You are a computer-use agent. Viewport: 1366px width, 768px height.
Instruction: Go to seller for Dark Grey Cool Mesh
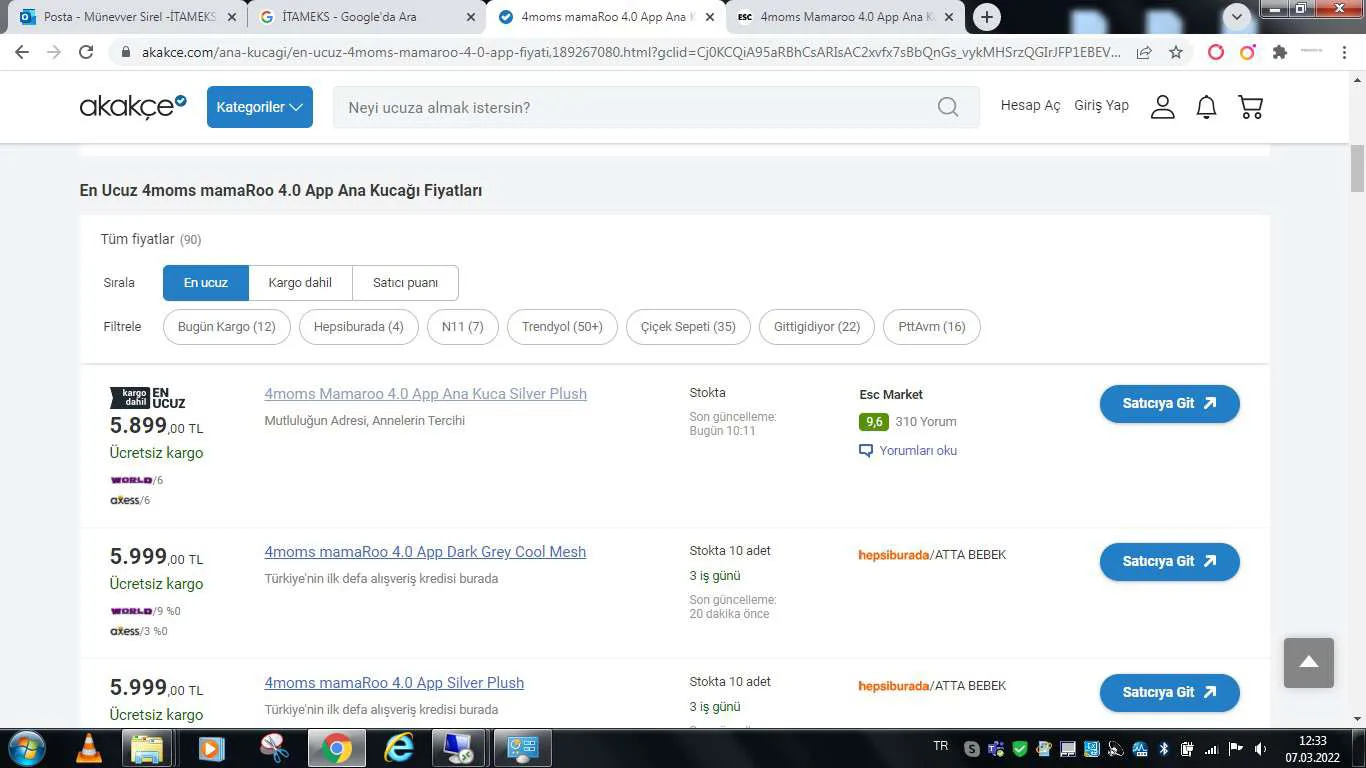click(1170, 562)
